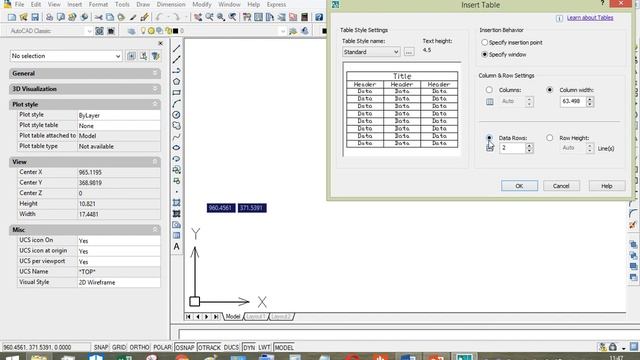The width and height of the screenshot is (640, 360).
Task: Click the Data Rows value field
Action: [x=513, y=148]
